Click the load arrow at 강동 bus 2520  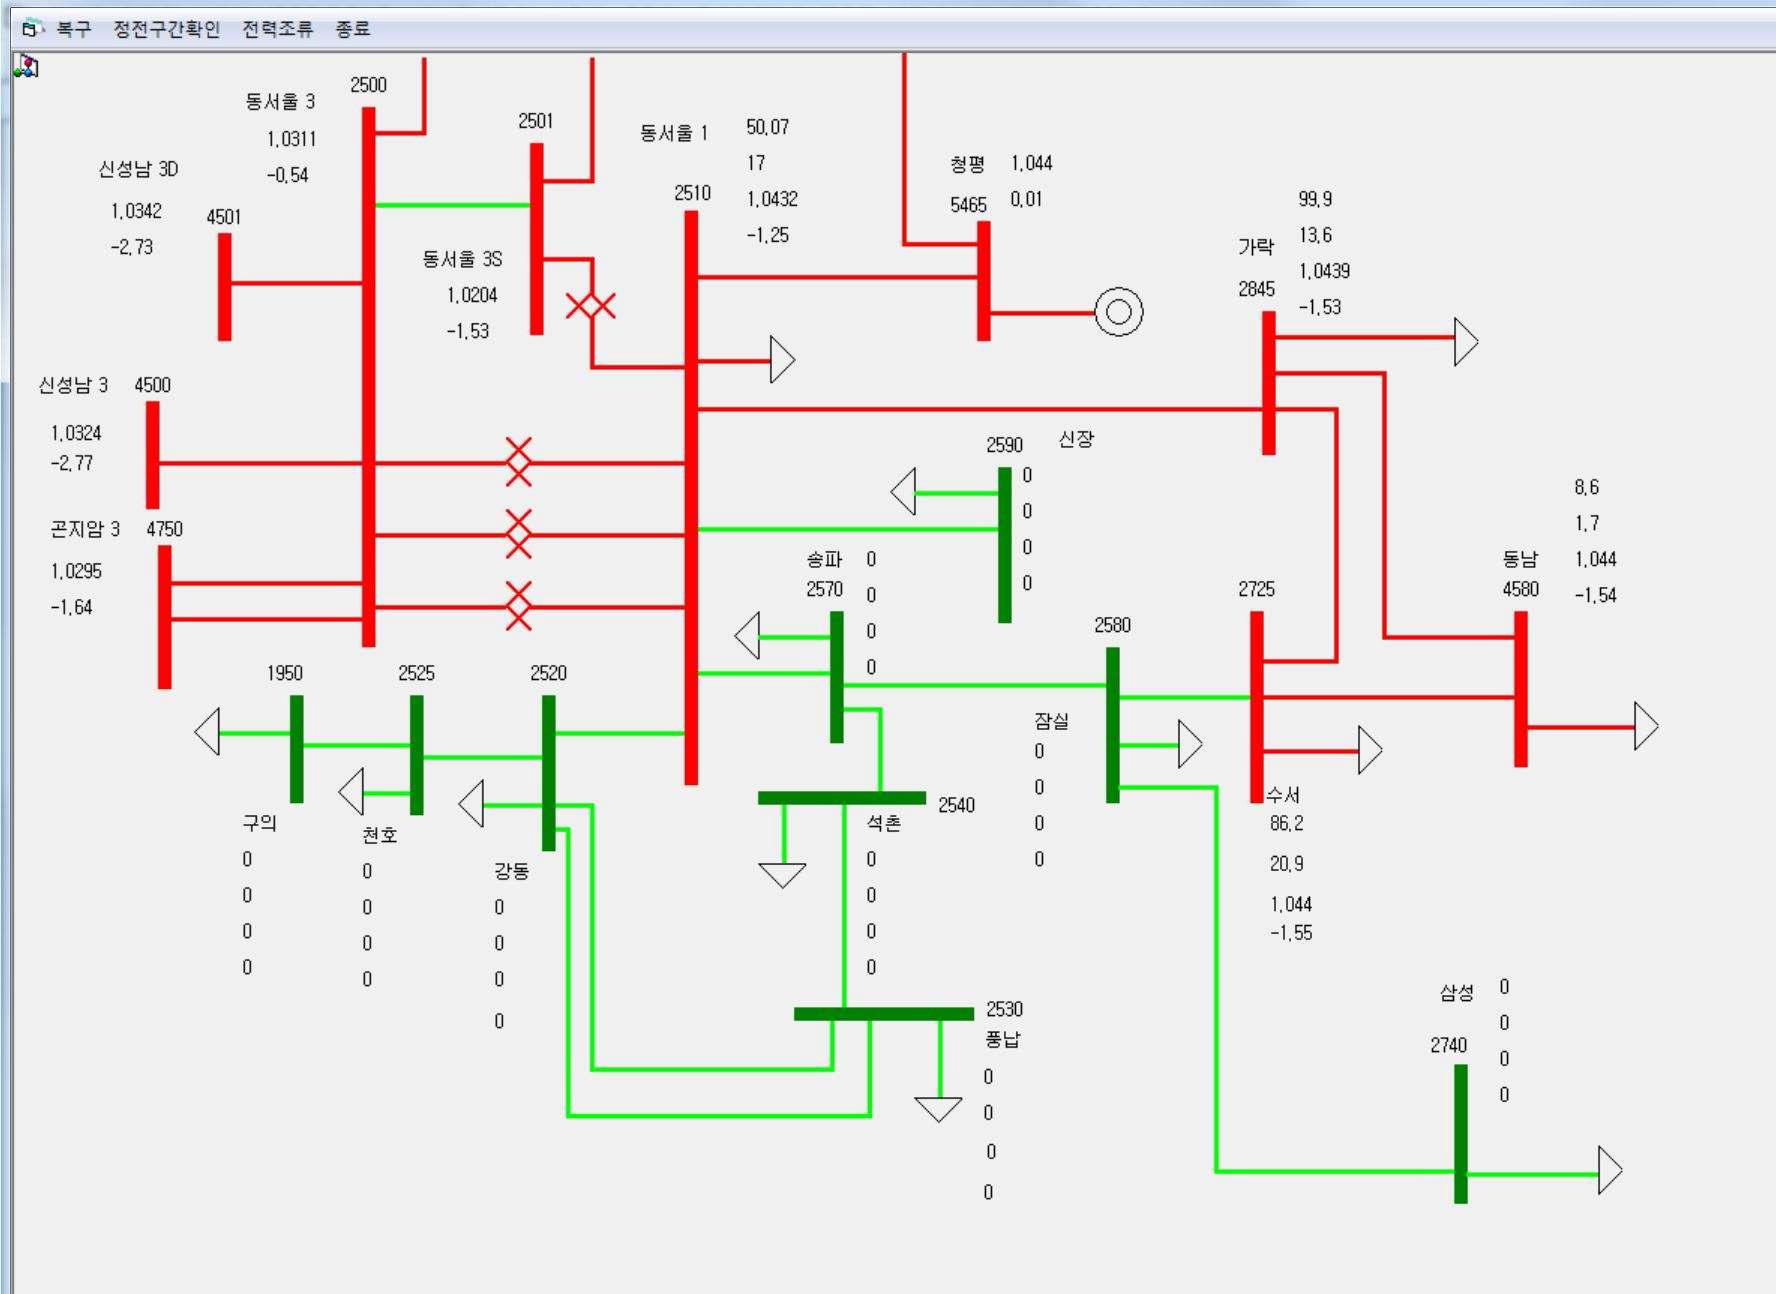[x=471, y=804]
